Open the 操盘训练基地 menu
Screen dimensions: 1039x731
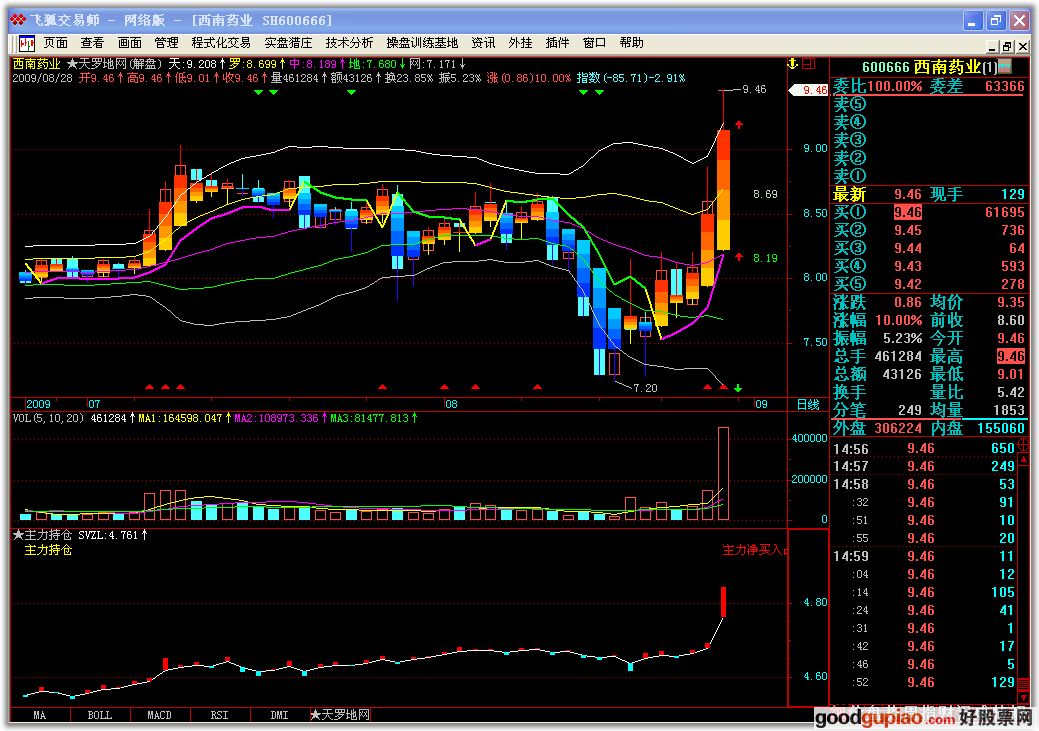(x=422, y=43)
